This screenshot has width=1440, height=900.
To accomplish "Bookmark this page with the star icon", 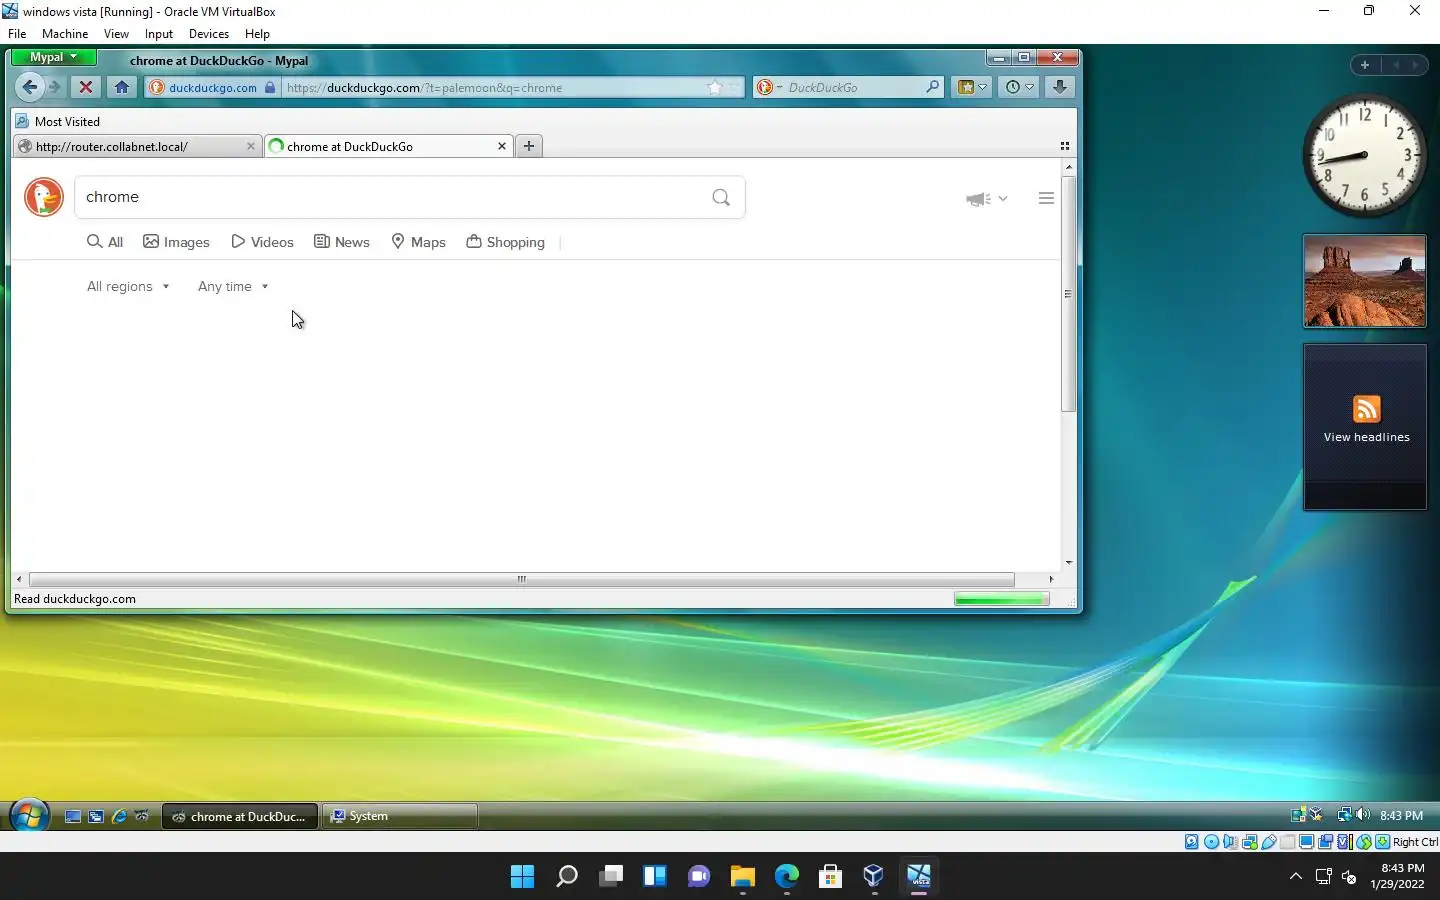I will tap(715, 88).
